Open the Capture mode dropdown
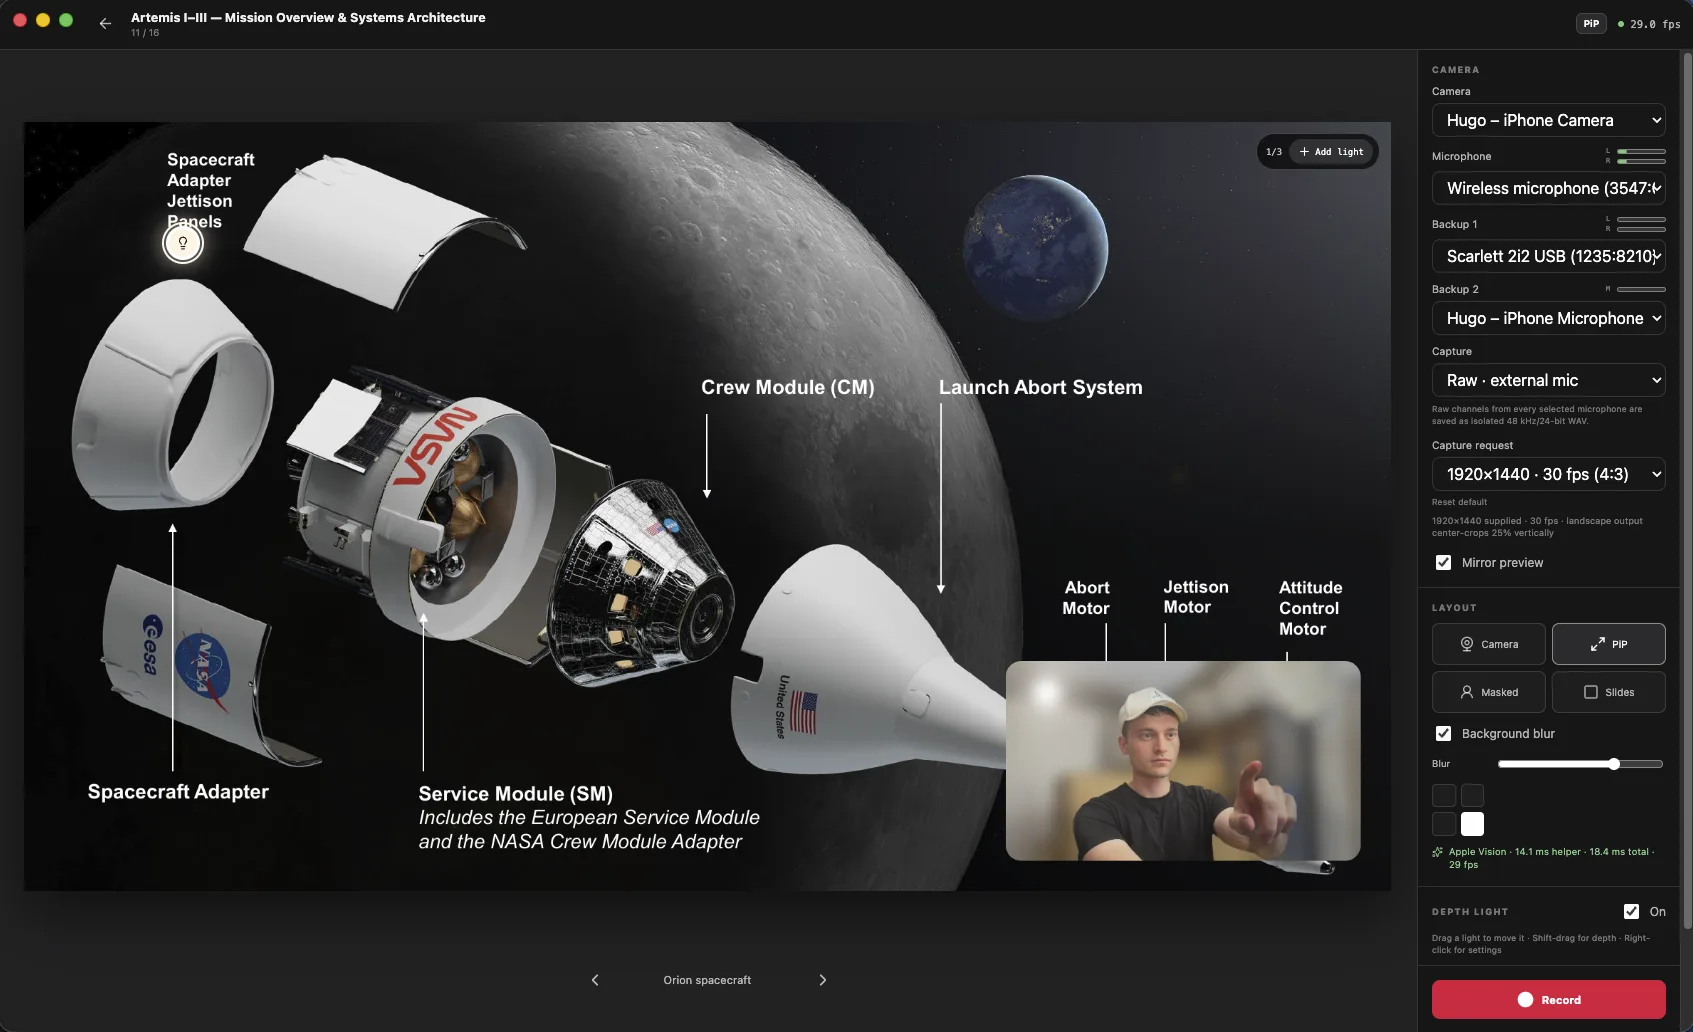 [1549, 380]
